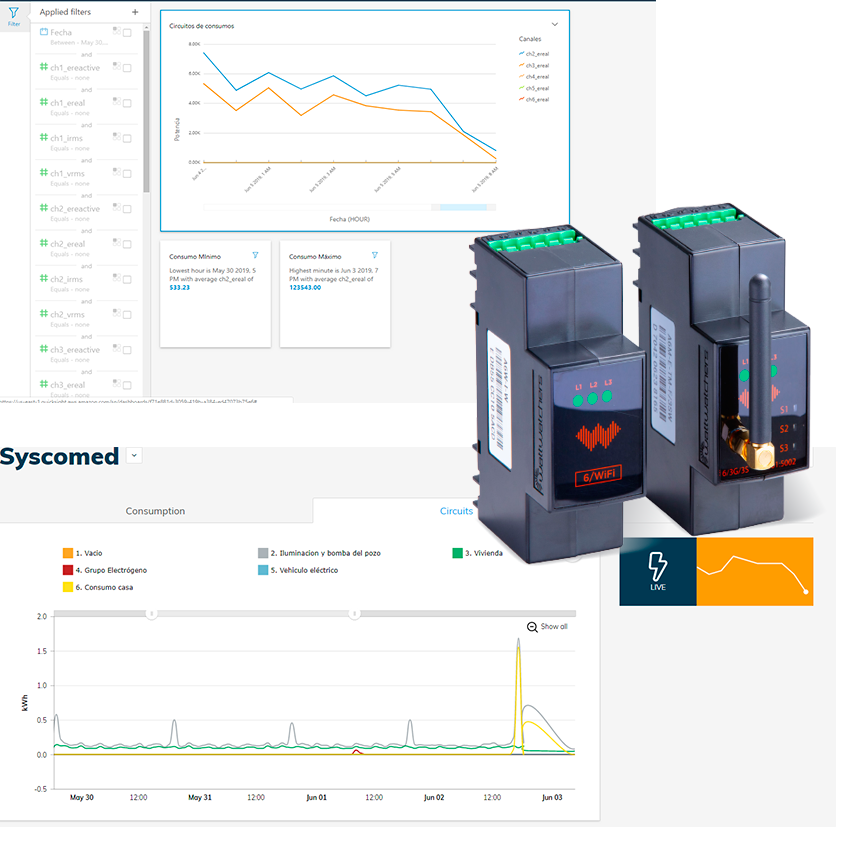Screen dimensions: 850x850
Task: Click the hash icon beside ch1_irms
Action: 44,137
